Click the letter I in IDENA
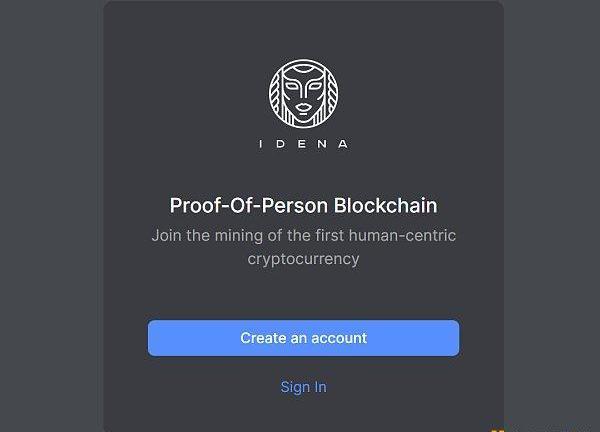The height and width of the screenshot is (432, 600). (x=262, y=144)
